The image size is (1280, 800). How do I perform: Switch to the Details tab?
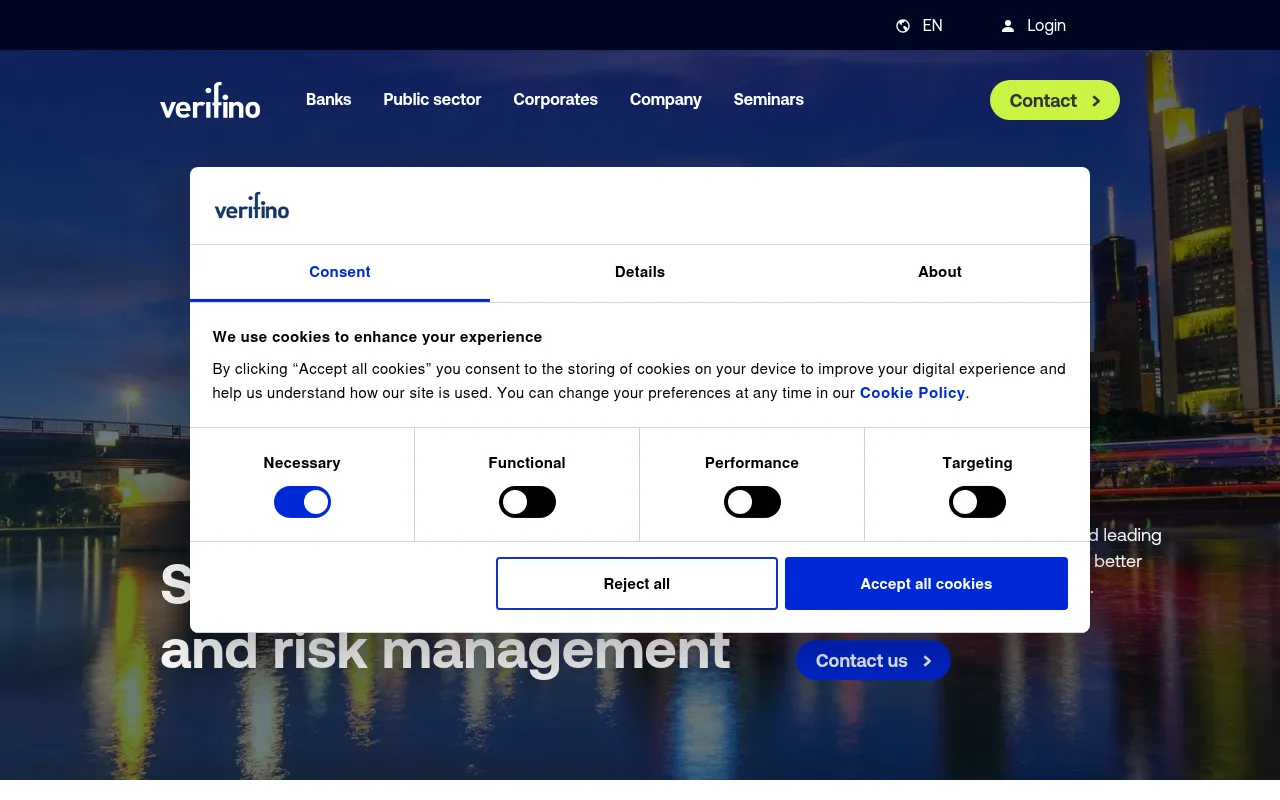click(640, 273)
